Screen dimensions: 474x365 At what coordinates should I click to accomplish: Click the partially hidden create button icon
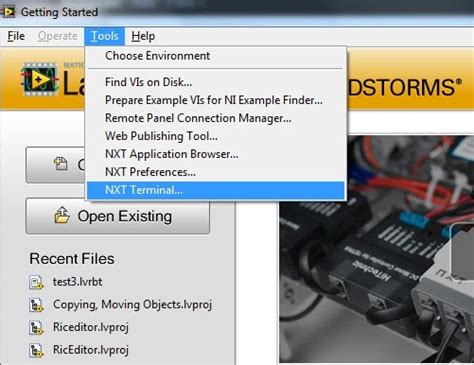click(61, 164)
